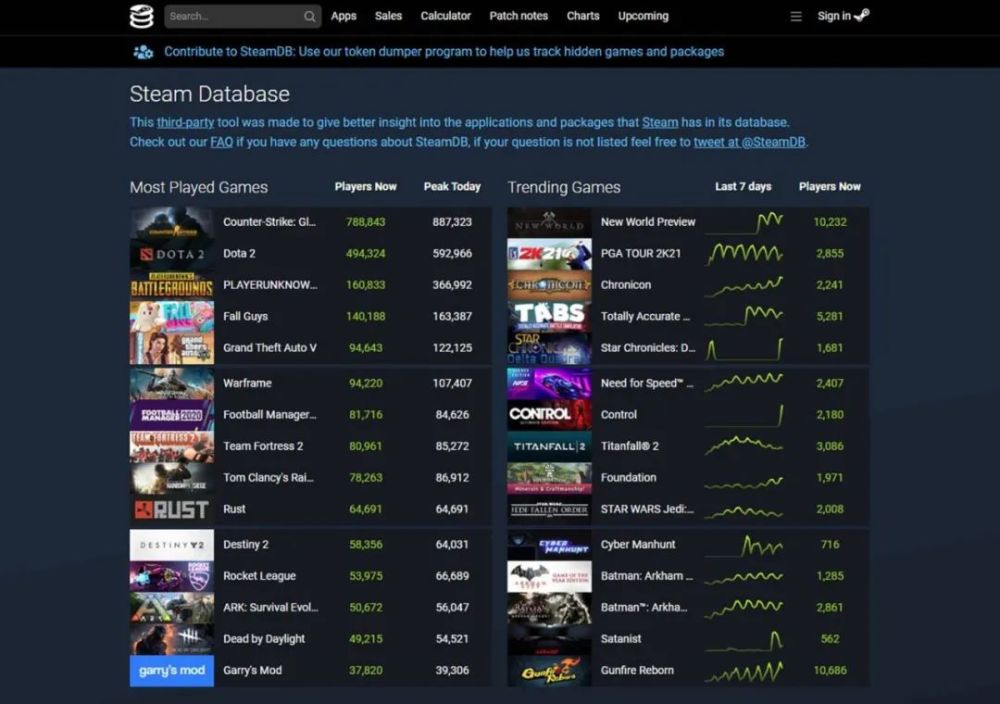1000x704 pixels.
Task: Click the Control game thumbnail
Action: [549, 415]
